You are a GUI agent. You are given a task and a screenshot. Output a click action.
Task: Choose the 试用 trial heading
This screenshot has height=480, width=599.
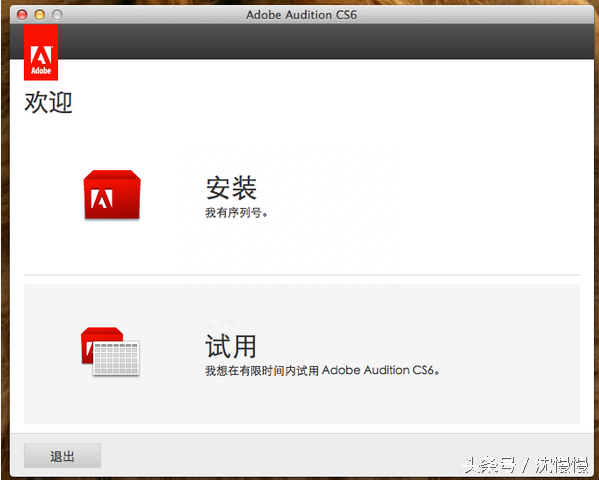pyautogui.click(x=231, y=346)
